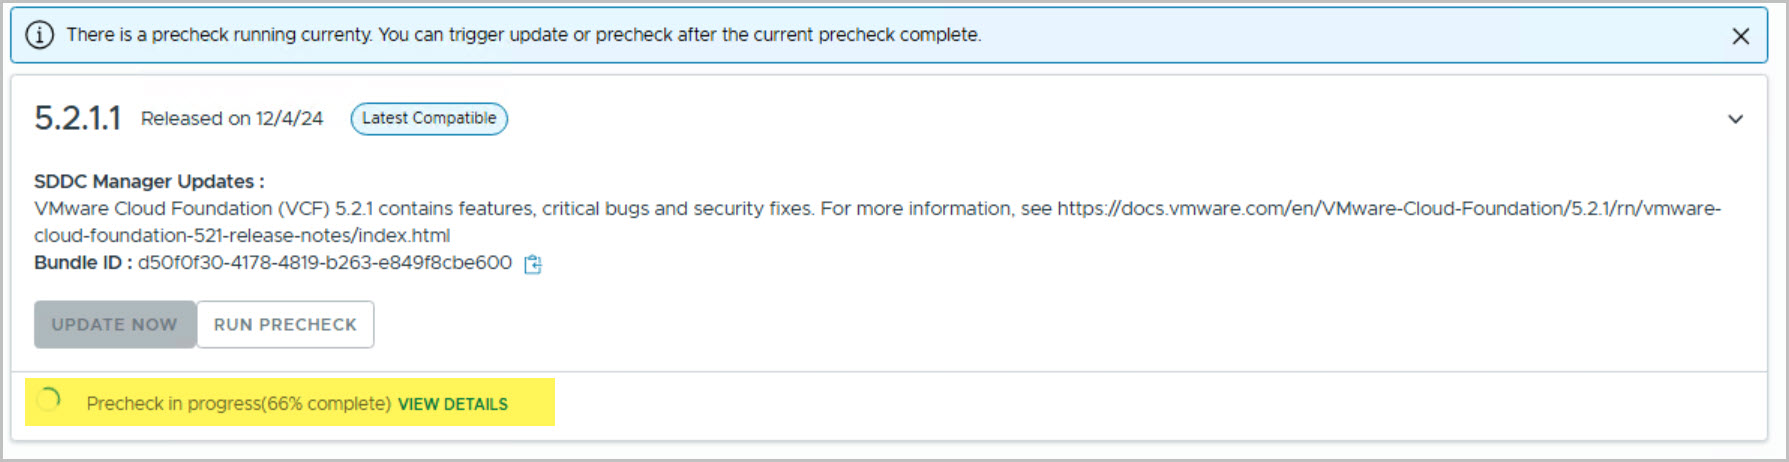Screen dimensions: 1789x462
Task: Collapse the 5.2.1.1 bundle details chevron
Action: click(x=1735, y=119)
